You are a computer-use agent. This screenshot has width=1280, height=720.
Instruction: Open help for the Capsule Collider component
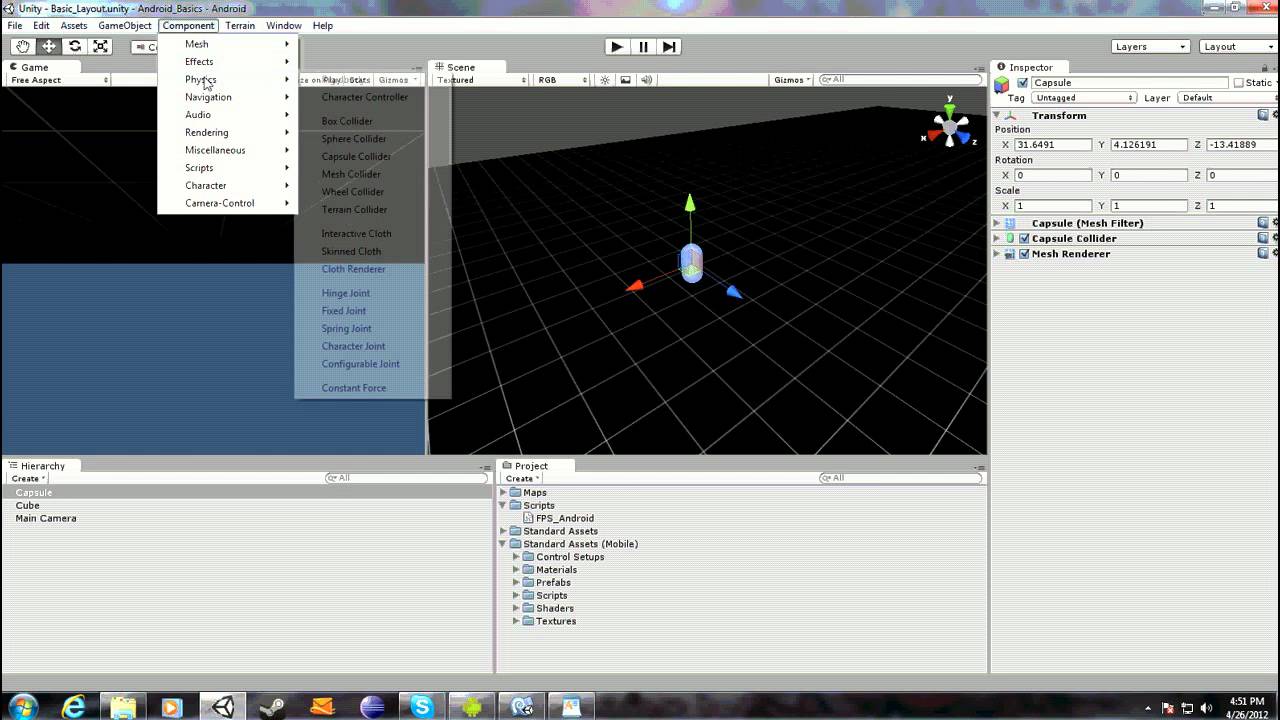click(1263, 238)
